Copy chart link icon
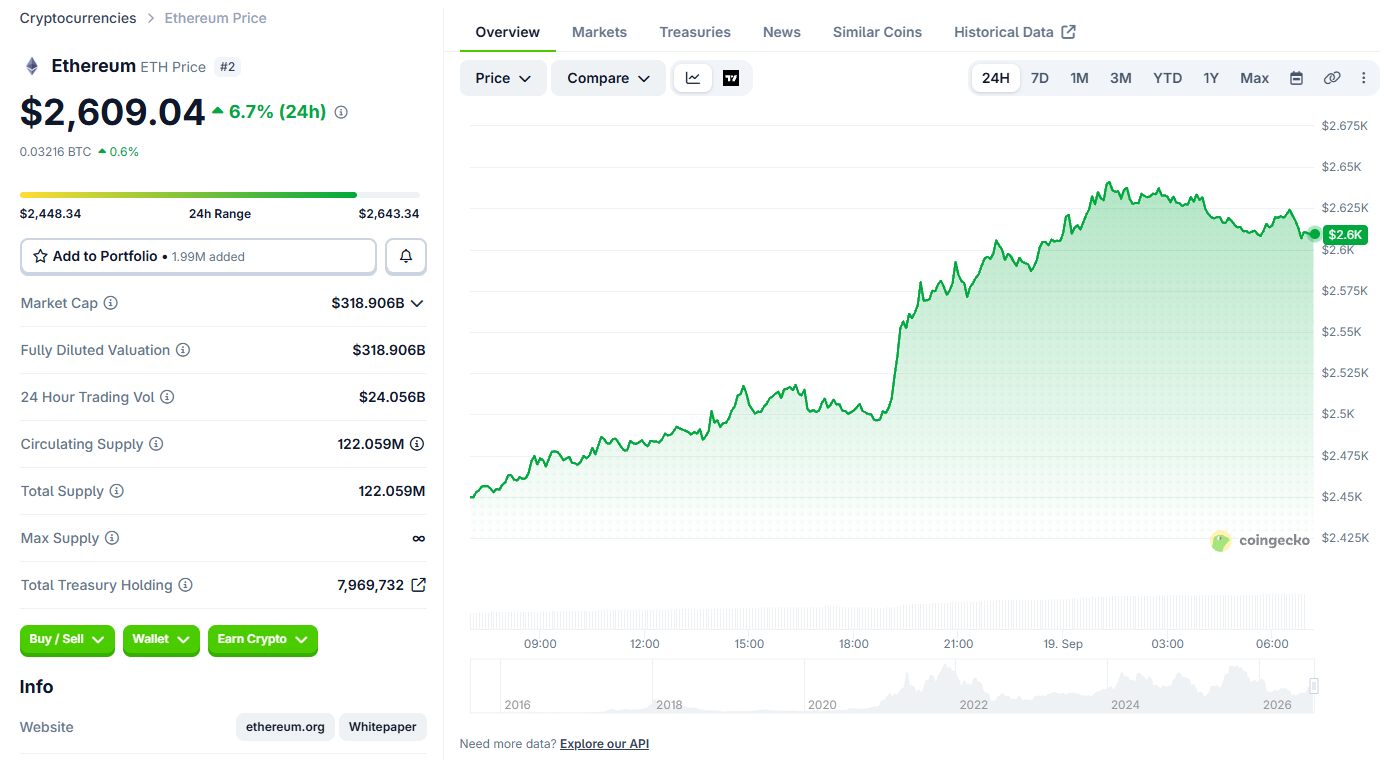The height and width of the screenshot is (760, 1384). point(1331,78)
